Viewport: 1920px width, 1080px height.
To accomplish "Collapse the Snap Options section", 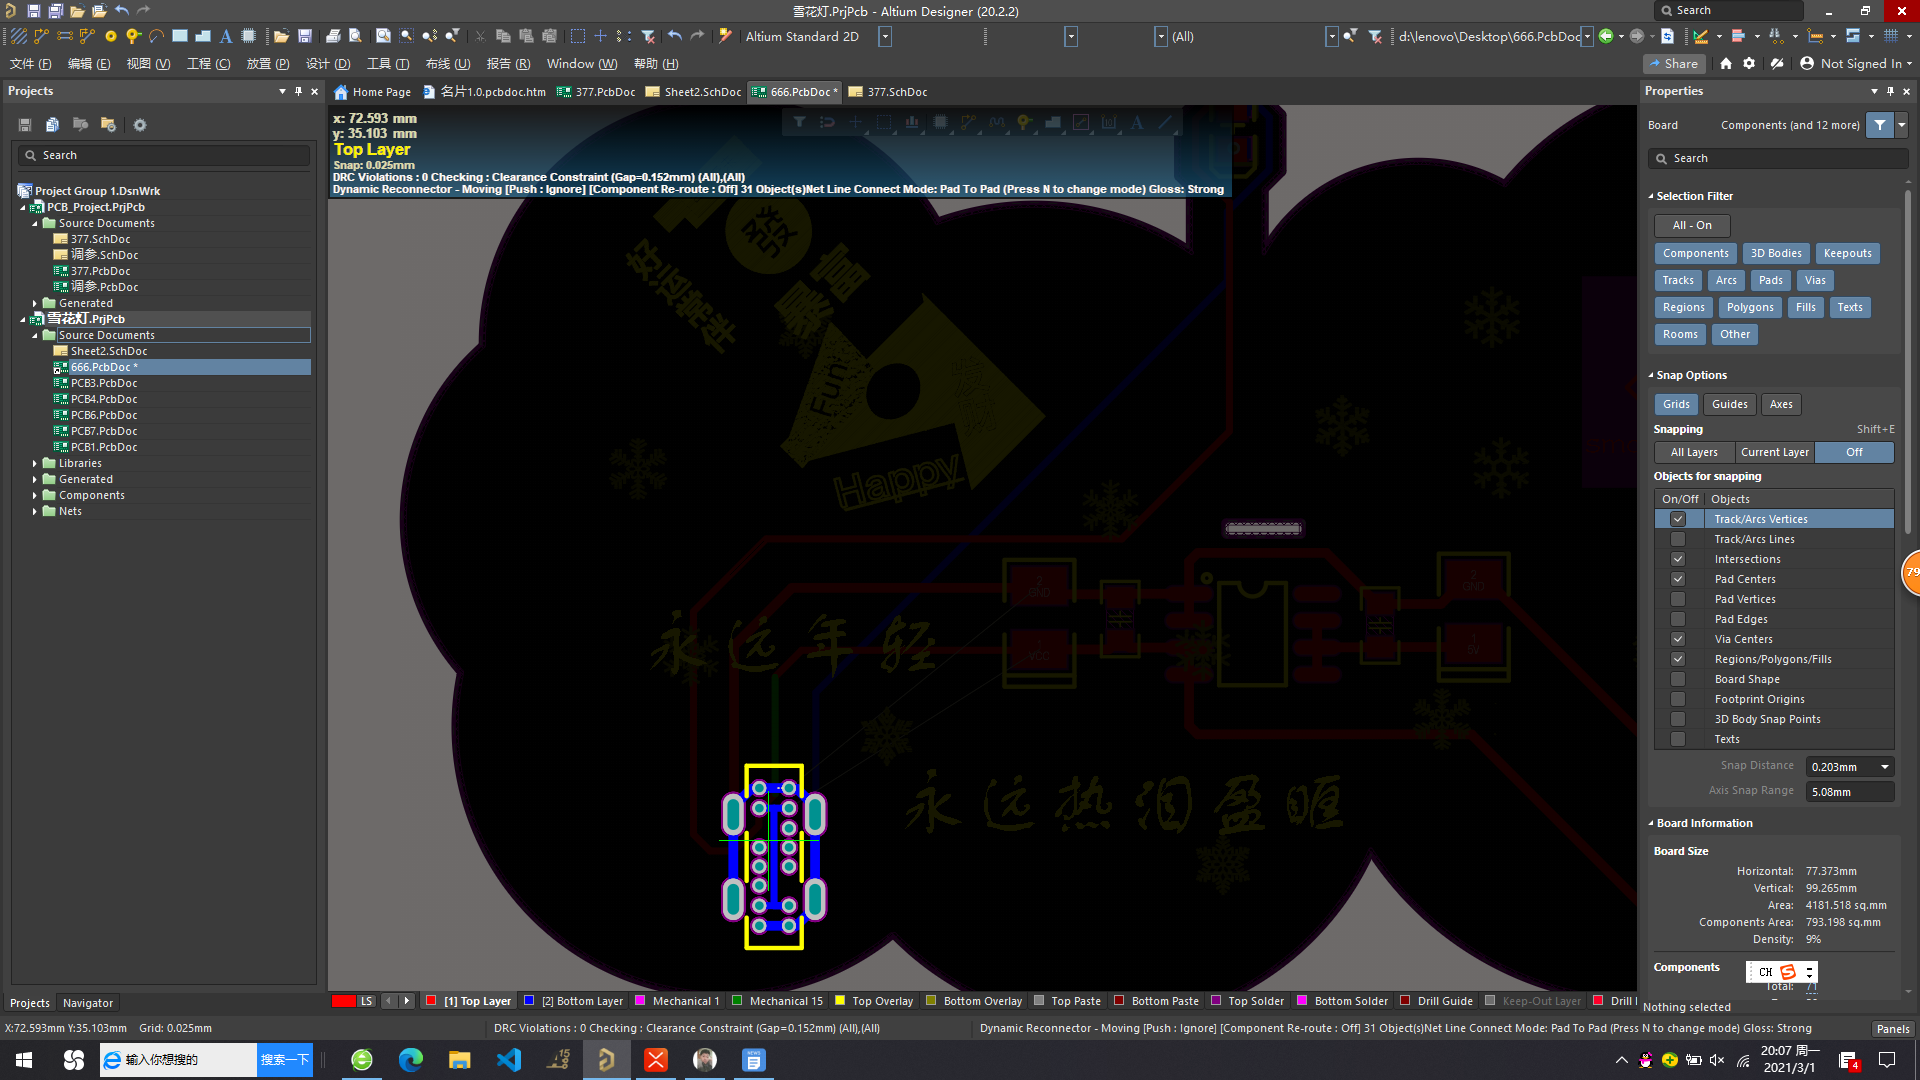I will pyautogui.click(x=1652, y=375).
